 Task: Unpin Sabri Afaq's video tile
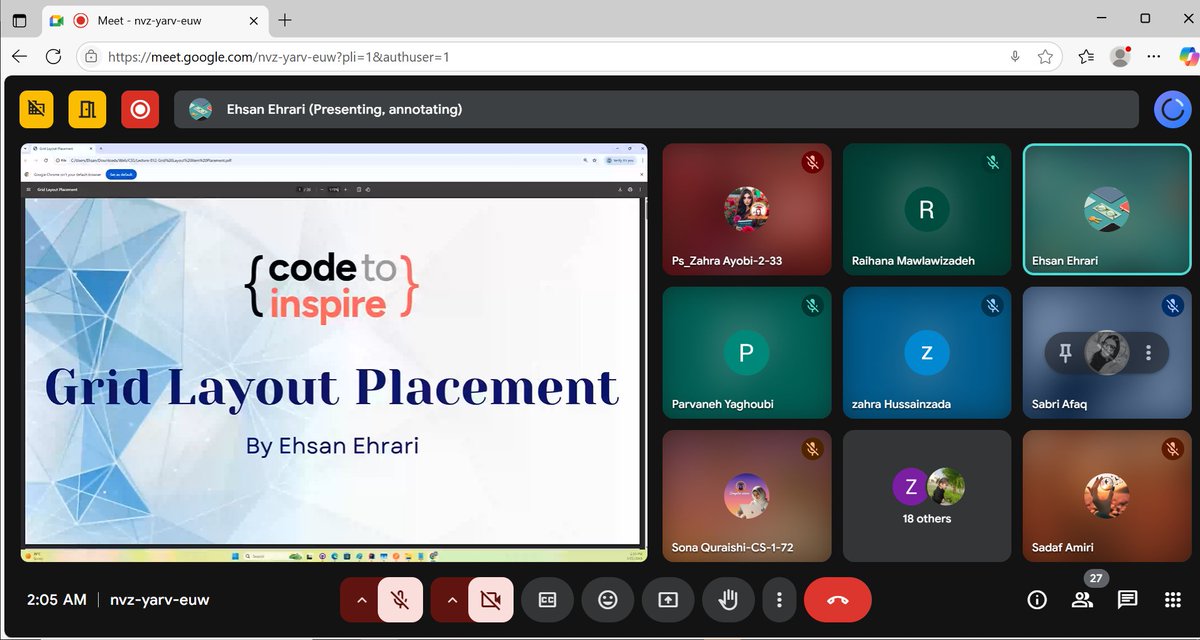(x=1066, y=353)
